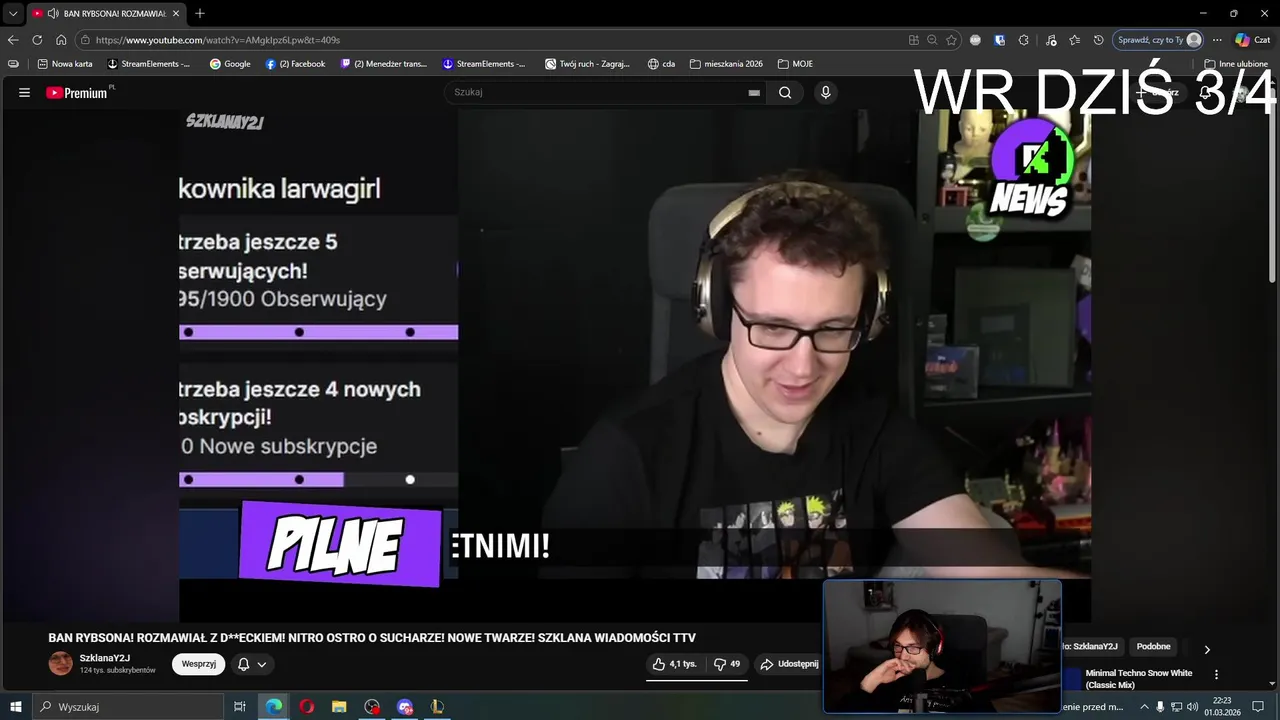Open the Favorites list star icon
1280x720 pixels.
[x=1074, y=40]
